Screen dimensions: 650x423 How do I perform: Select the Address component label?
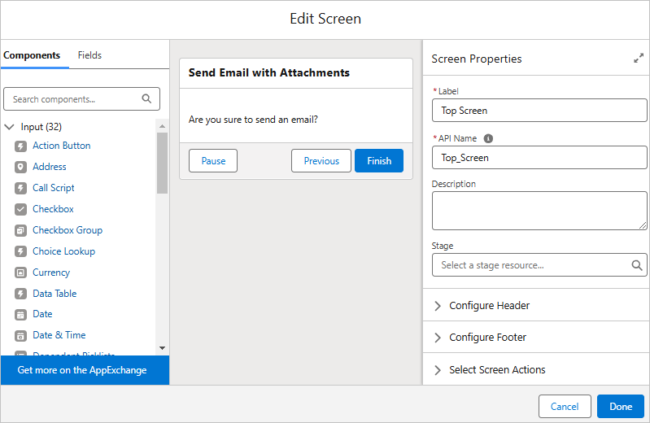(49, 167)
